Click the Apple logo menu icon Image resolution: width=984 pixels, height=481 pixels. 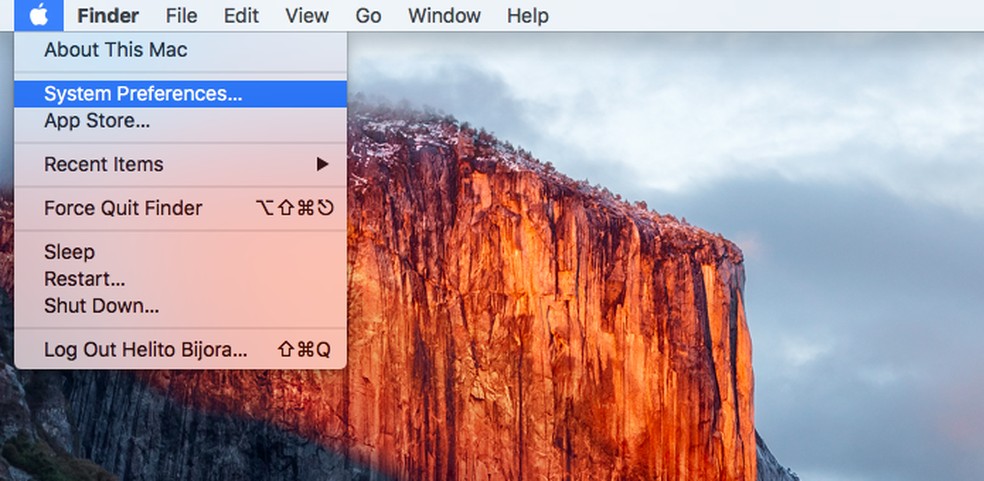39,15
